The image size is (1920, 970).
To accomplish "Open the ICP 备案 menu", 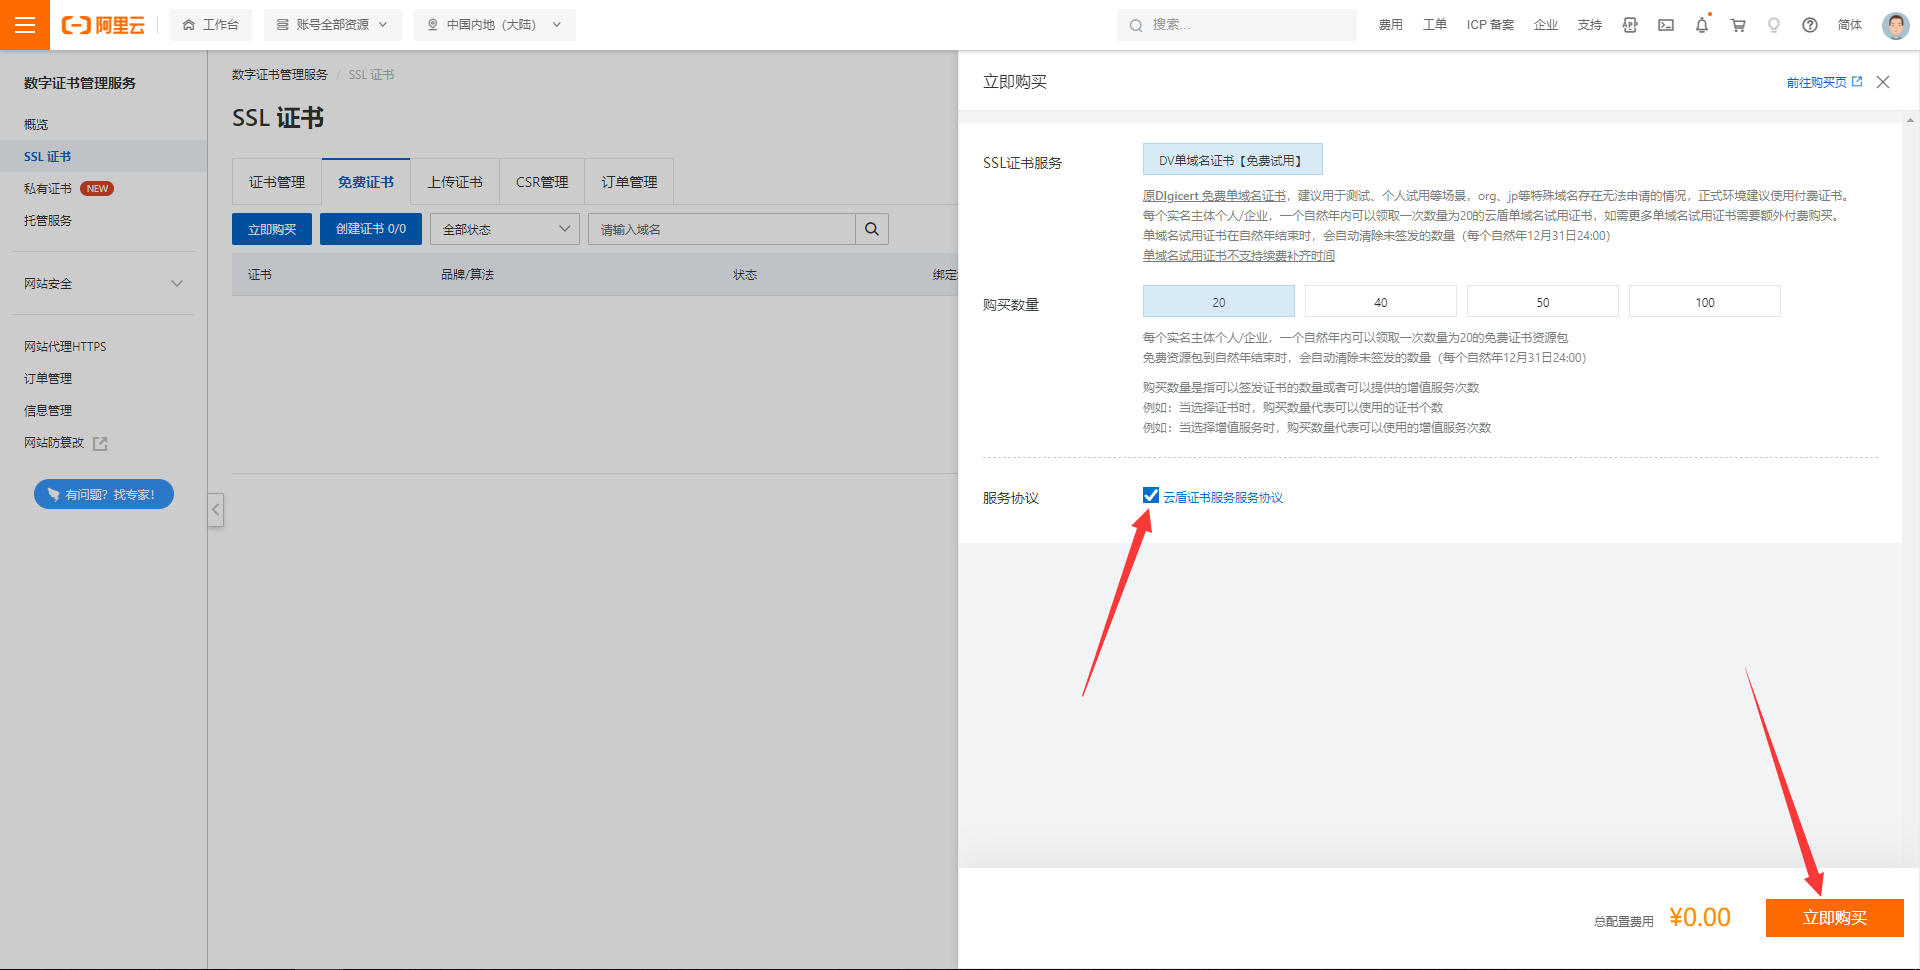I will pos(1490,25).
